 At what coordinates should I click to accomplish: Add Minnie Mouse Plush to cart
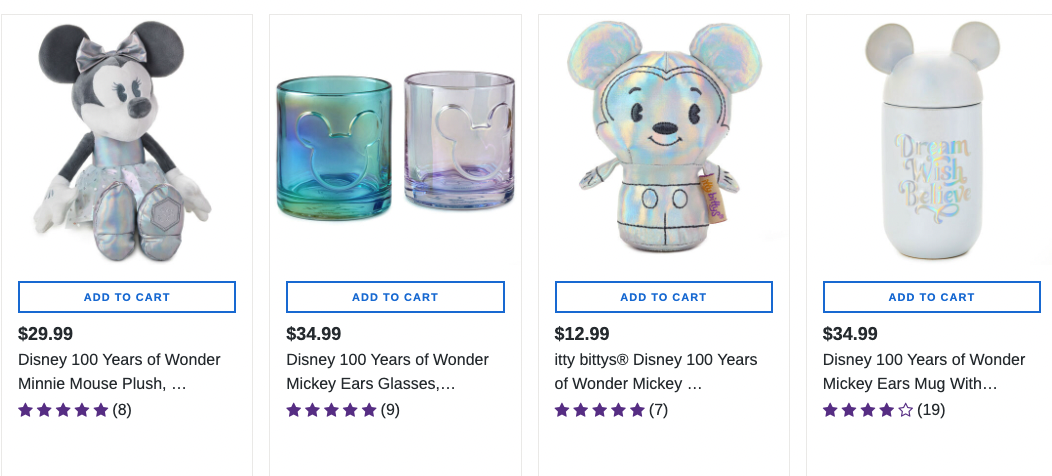[x=127, y=297]
